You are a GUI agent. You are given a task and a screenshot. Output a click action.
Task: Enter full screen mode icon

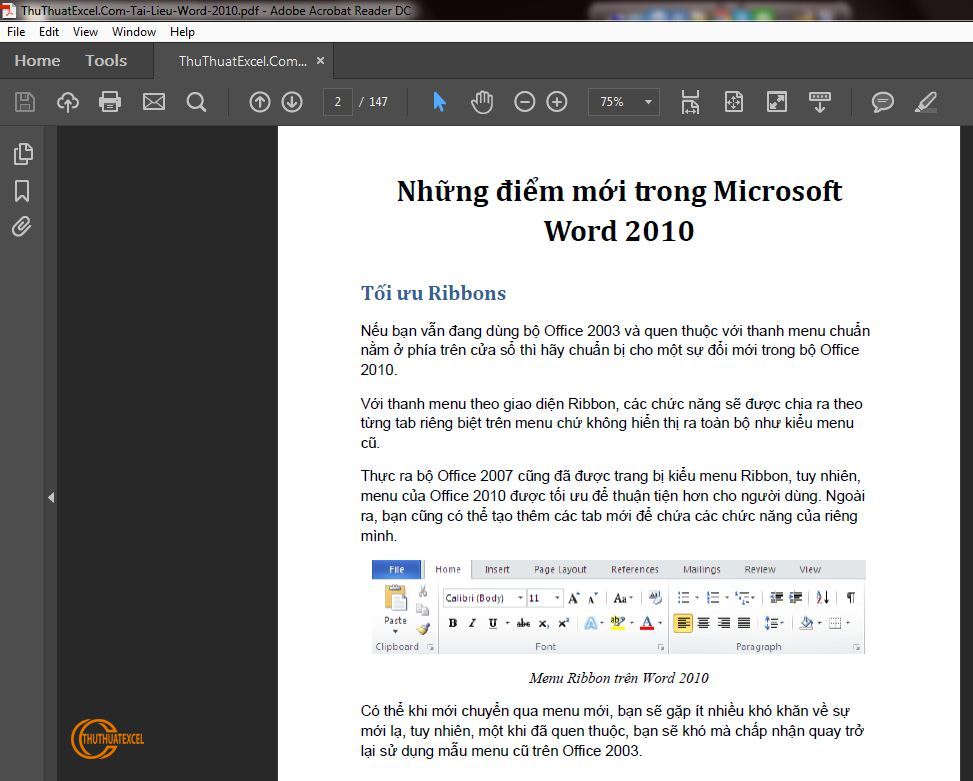tap(777, 102)
